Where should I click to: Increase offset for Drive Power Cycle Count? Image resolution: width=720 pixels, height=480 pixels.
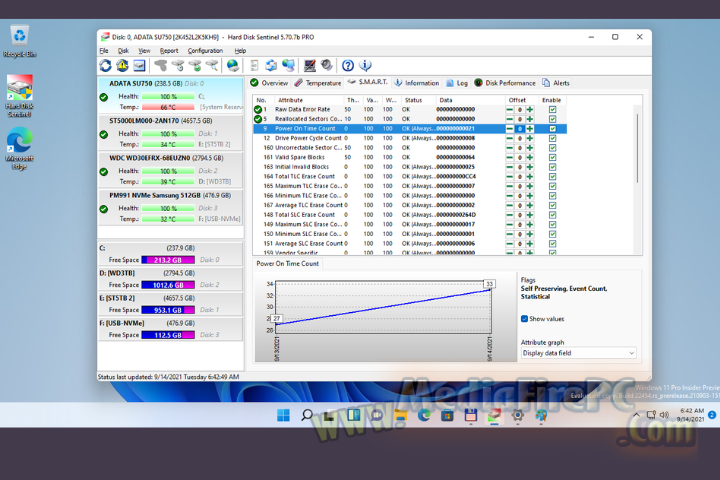pos(530,138)
